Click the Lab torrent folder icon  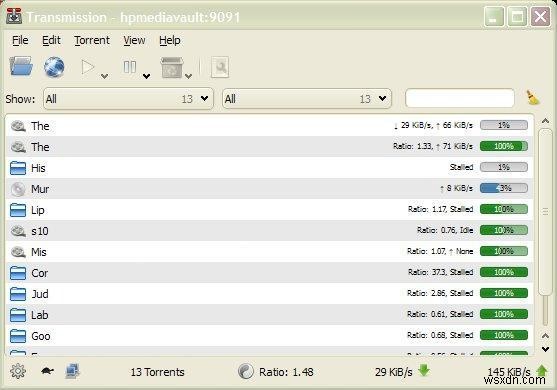click(x=18, y=315)
